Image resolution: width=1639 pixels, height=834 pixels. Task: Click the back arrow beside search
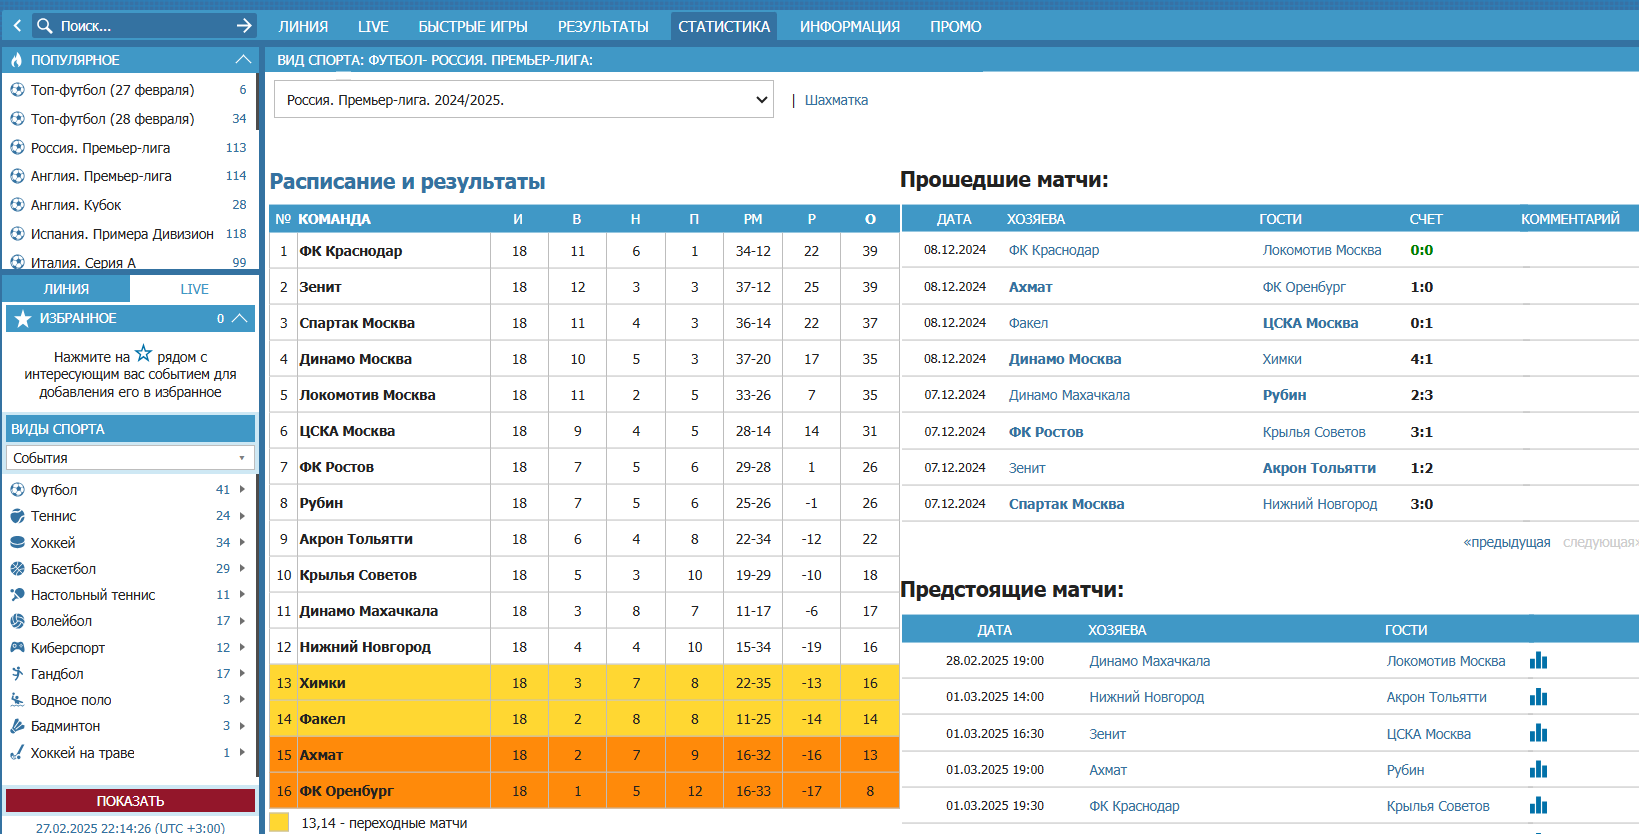pos(17,26)
